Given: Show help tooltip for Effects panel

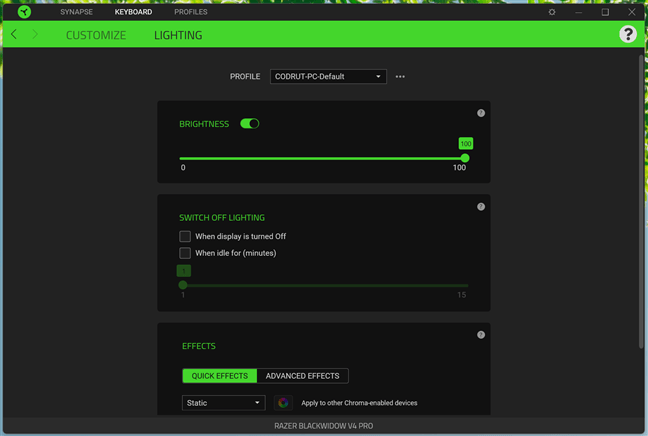Looking at the screenshot, I should point(481,335).
